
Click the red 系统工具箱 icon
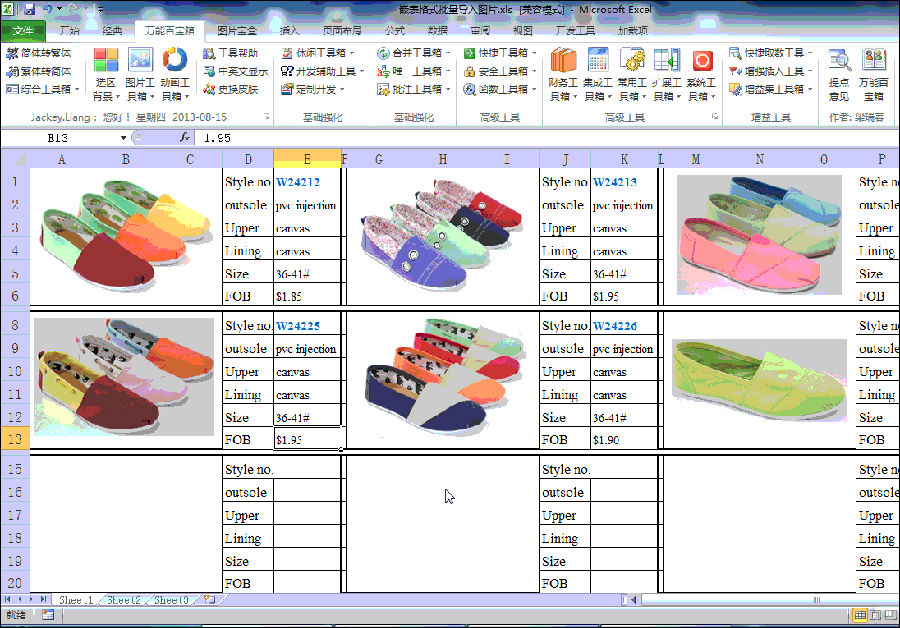pos(702,62)
